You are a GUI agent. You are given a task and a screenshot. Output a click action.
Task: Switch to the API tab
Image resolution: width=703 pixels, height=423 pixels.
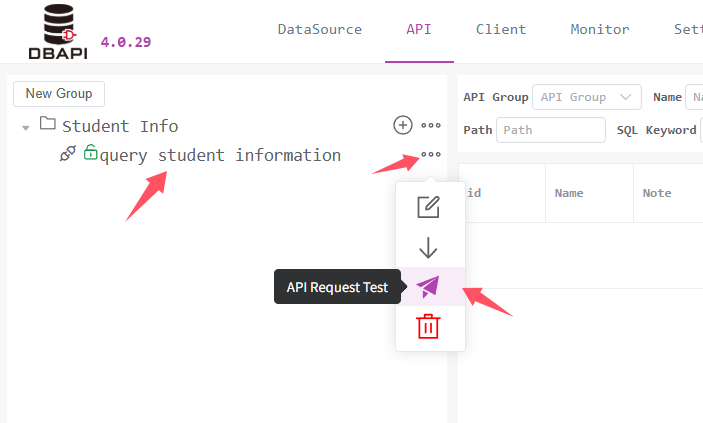tap(419, 30)
